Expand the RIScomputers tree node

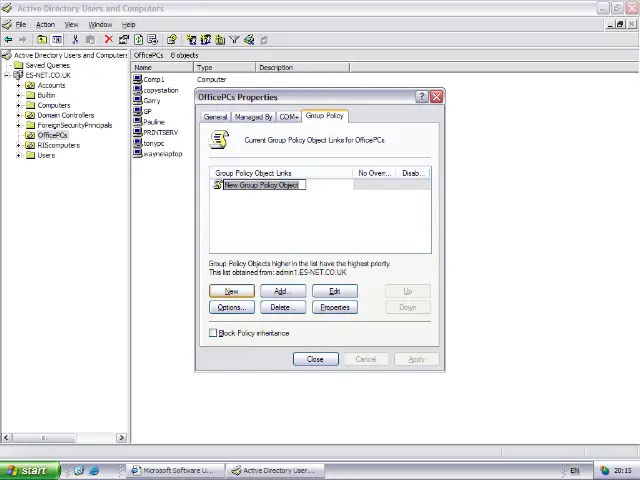(x=18, y=145)
